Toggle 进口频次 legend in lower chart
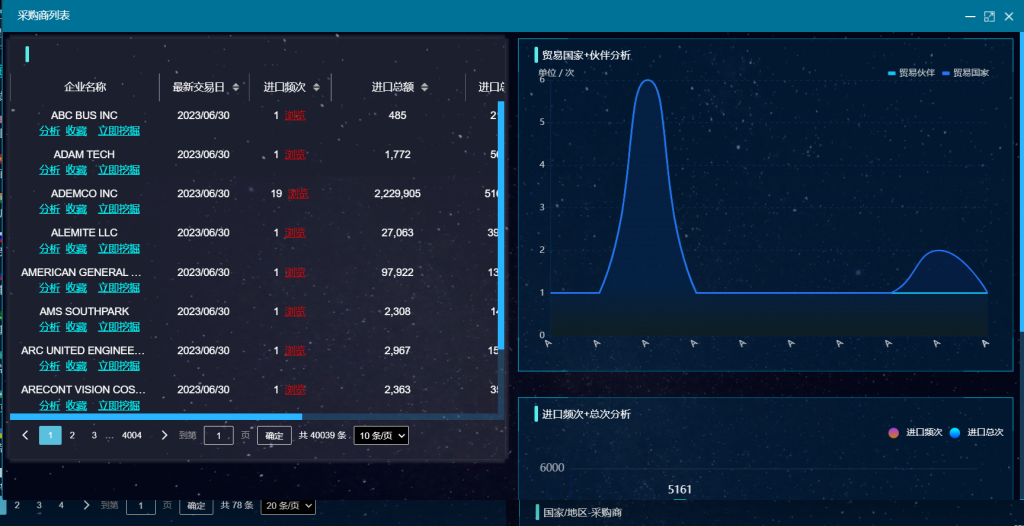 coord(916,432)
